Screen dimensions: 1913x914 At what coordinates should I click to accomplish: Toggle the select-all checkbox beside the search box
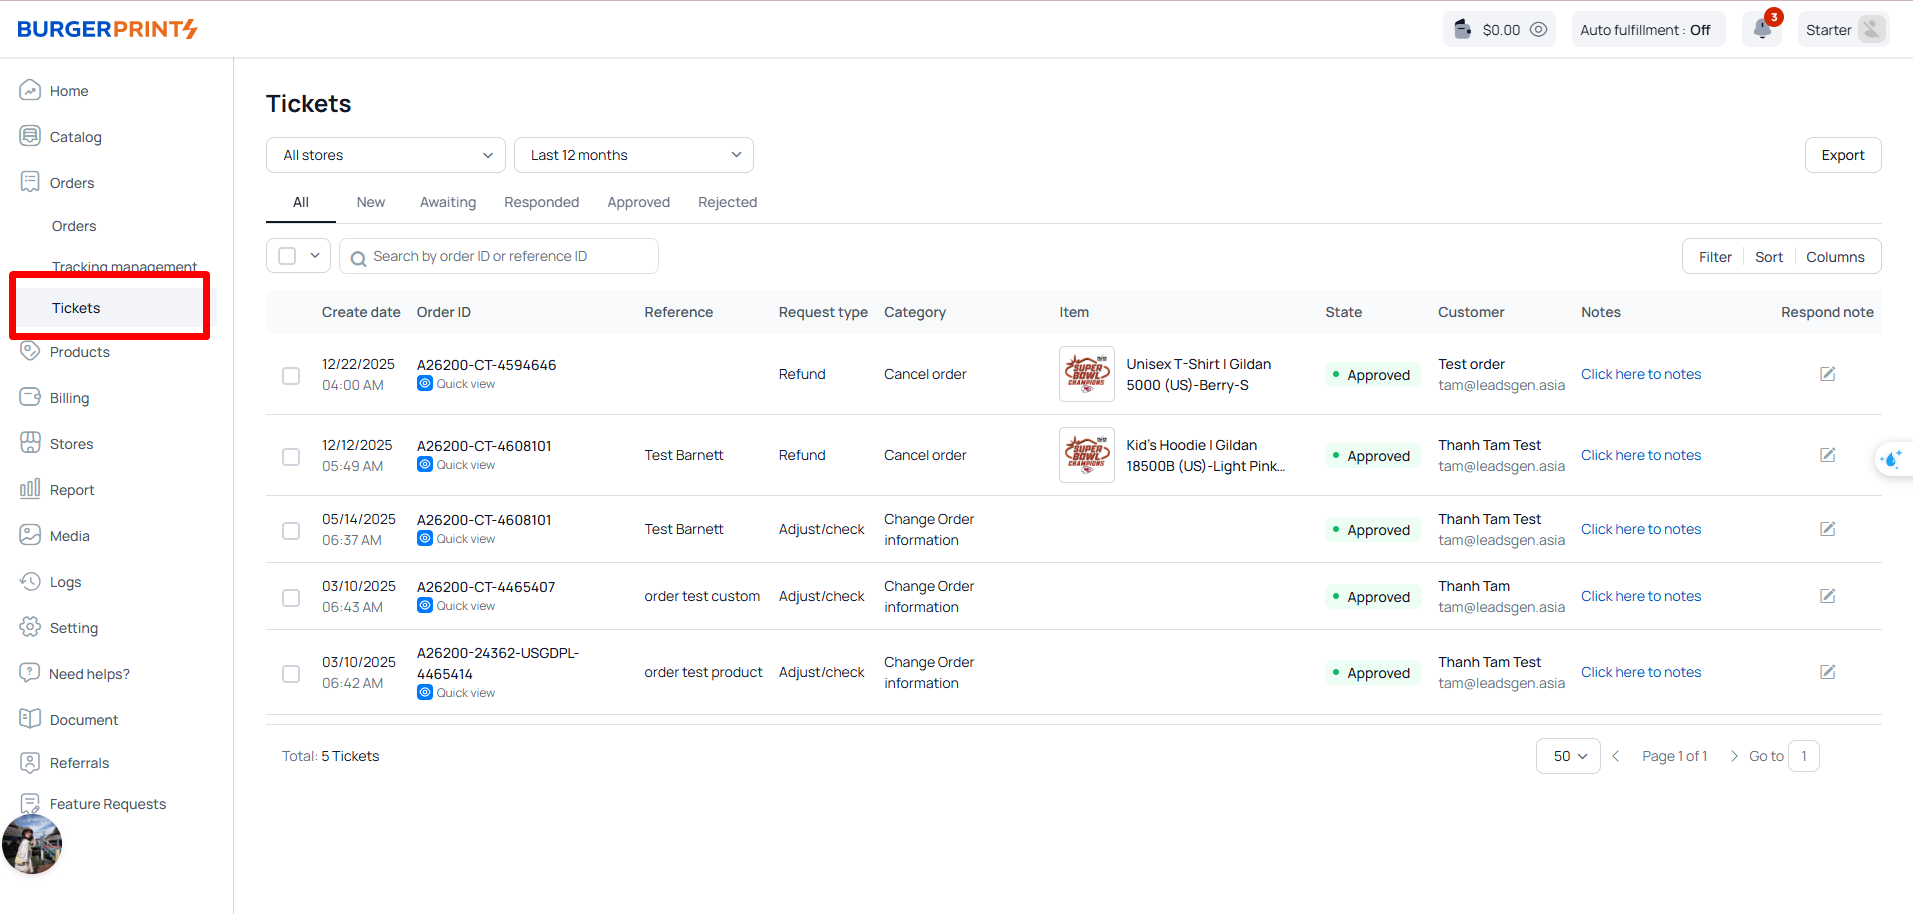[x=288, y=256]
